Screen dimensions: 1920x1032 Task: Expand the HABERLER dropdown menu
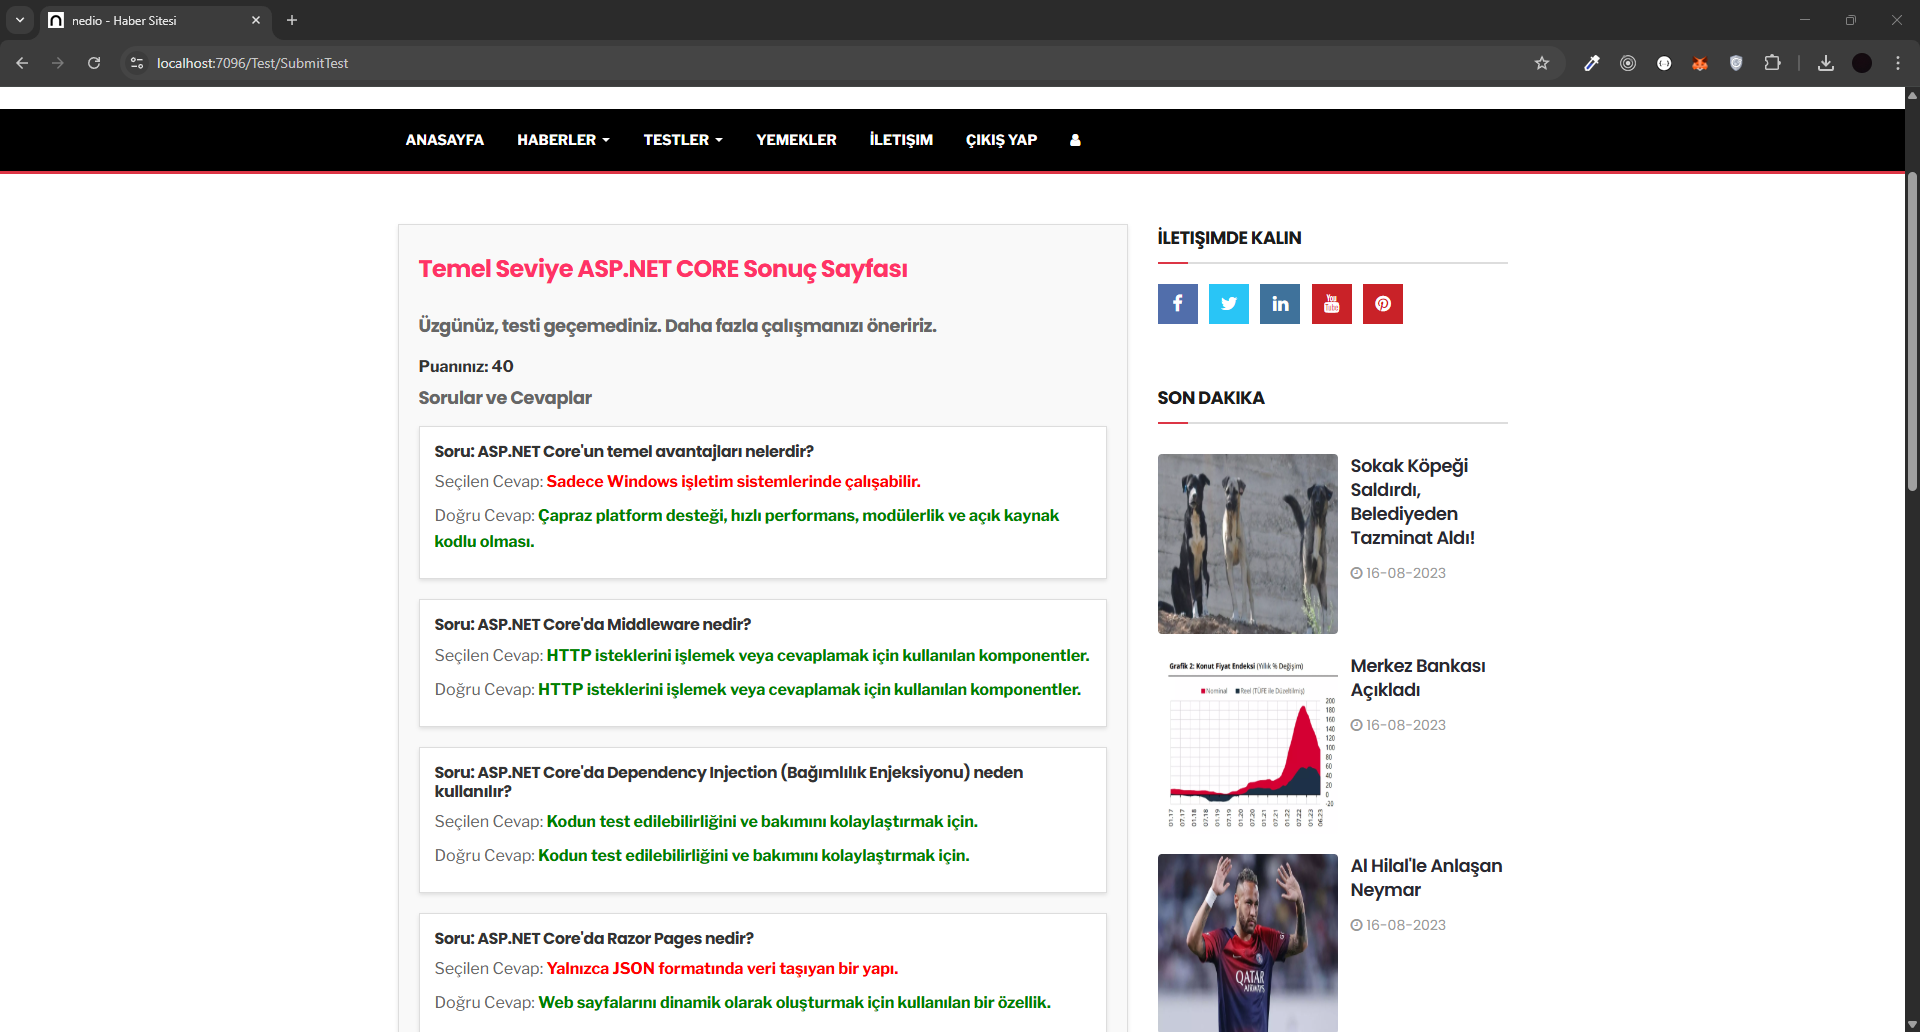point(563,140)
